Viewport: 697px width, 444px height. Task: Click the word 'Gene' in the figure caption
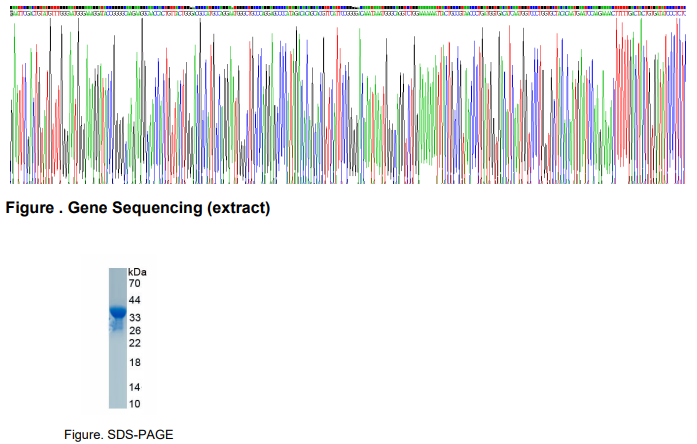coord(84,209)
